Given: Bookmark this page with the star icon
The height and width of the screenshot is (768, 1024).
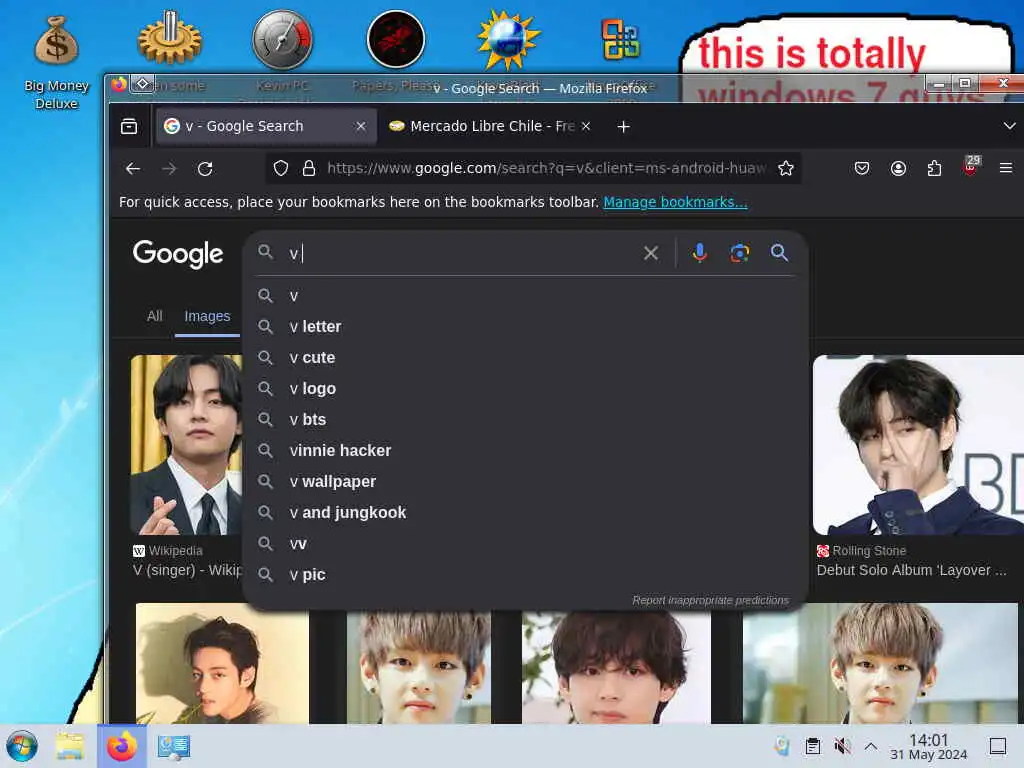Looking at the screenshot, I should tap(786, 168).
